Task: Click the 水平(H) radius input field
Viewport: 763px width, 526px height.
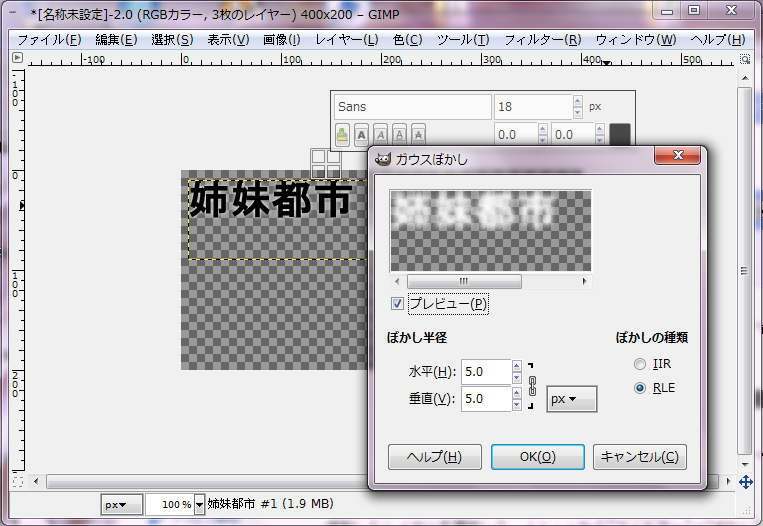Action: pos(486,372)
